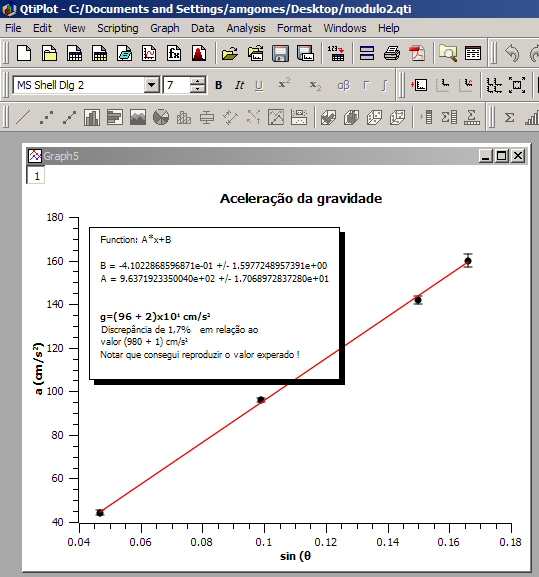Open the Analysis menu
This screenshot has height=577, width=539.
tap(246, 28)
